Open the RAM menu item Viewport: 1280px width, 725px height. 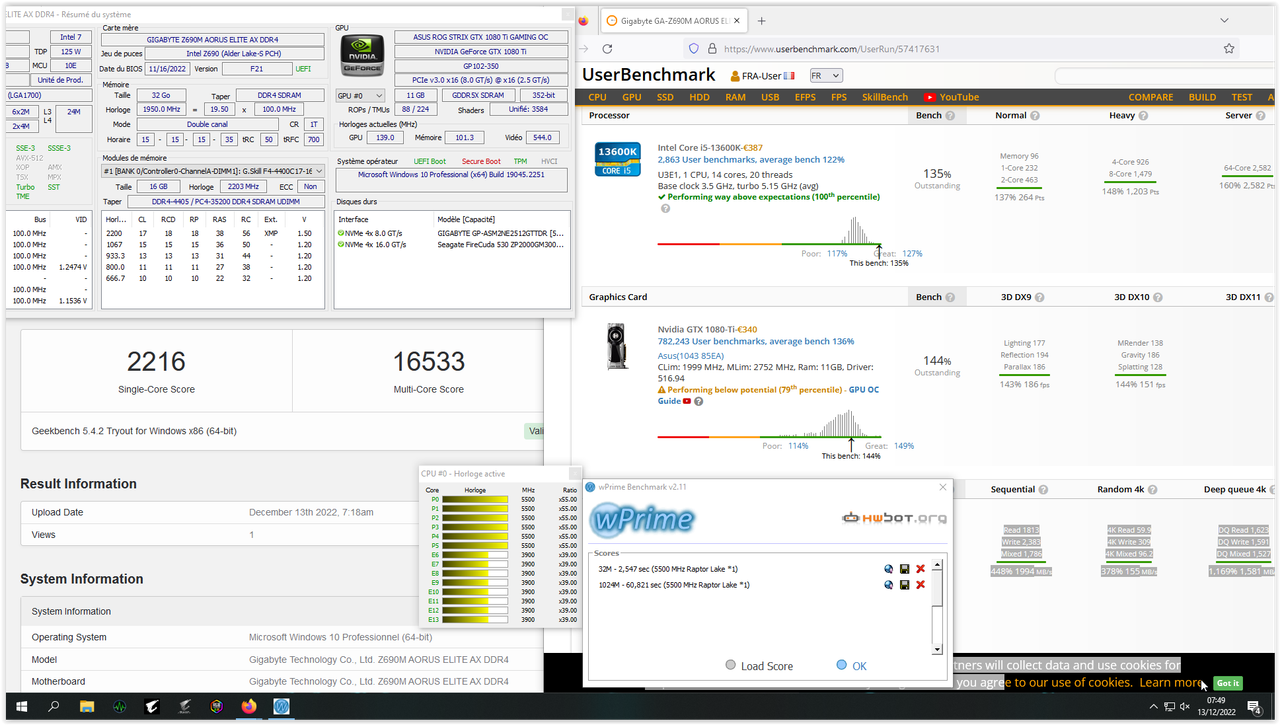pyautogui.click(x=735, y=97)
